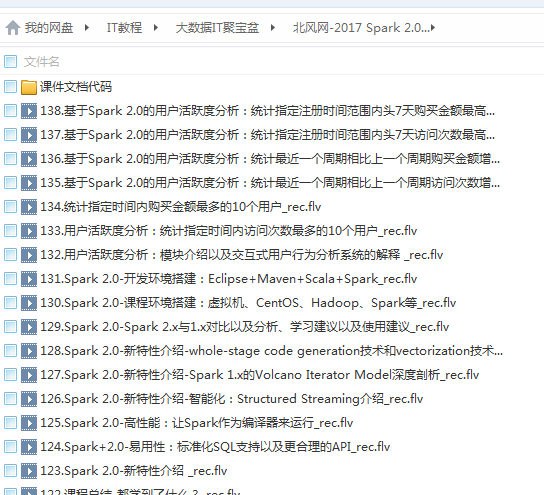
Task: Open file 133.用户活跃度分析 访问次数最多的10个用户
Action: (x=229, y=231)
